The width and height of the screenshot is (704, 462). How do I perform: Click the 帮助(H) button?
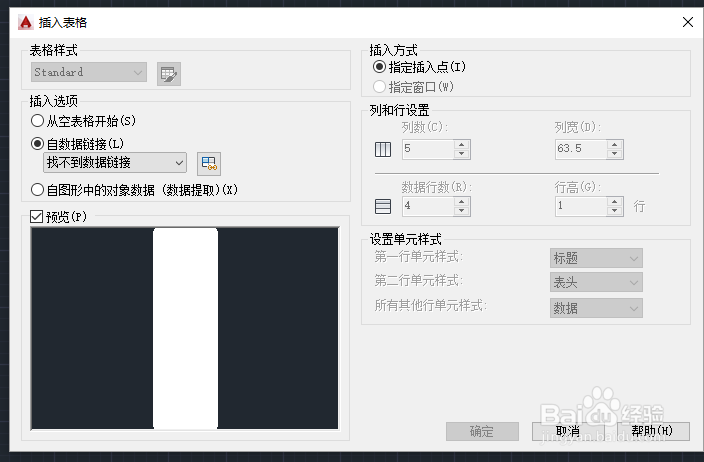[653, 431]
